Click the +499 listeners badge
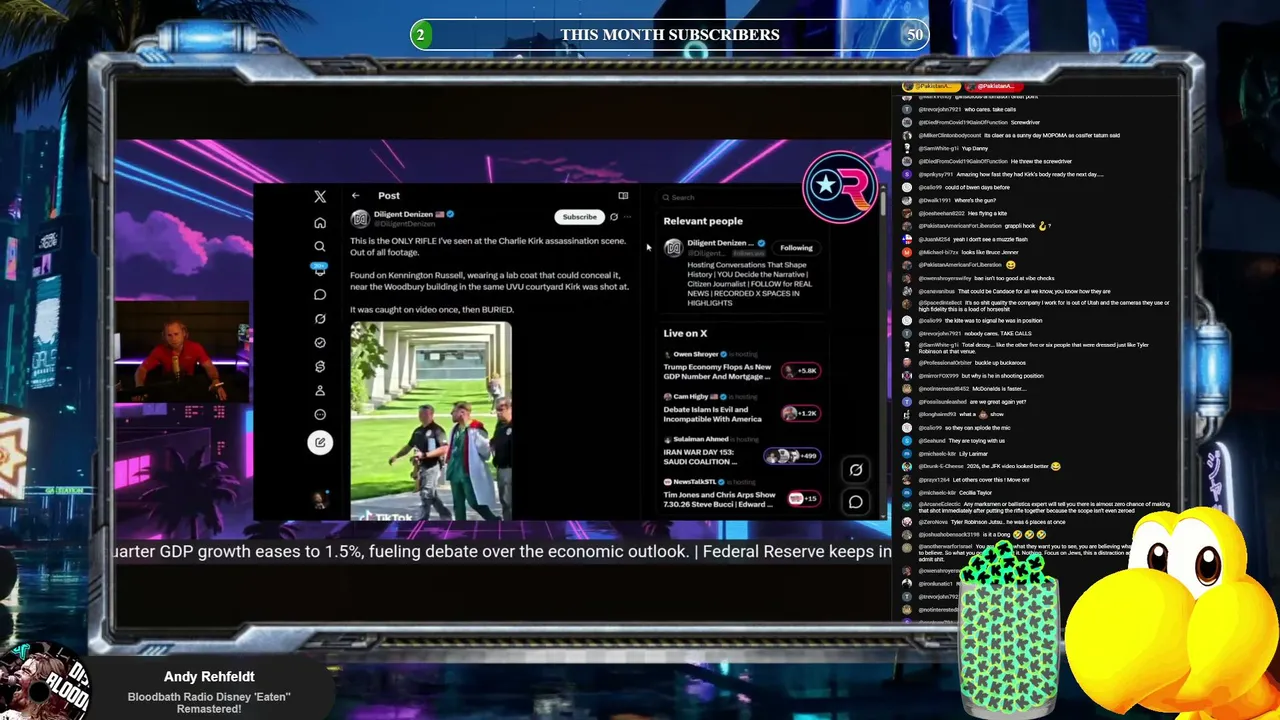This screenshot has width=1280, height=720. coord(793,456)
